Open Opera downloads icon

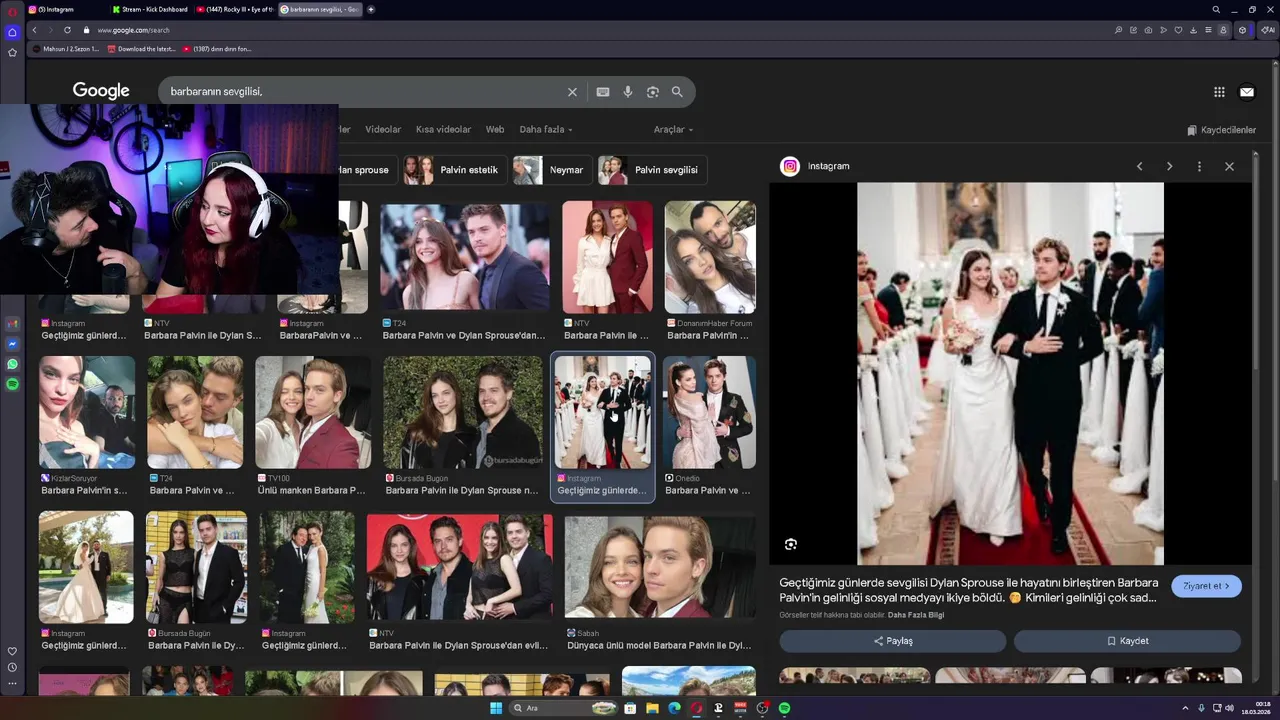[1193, 30]
